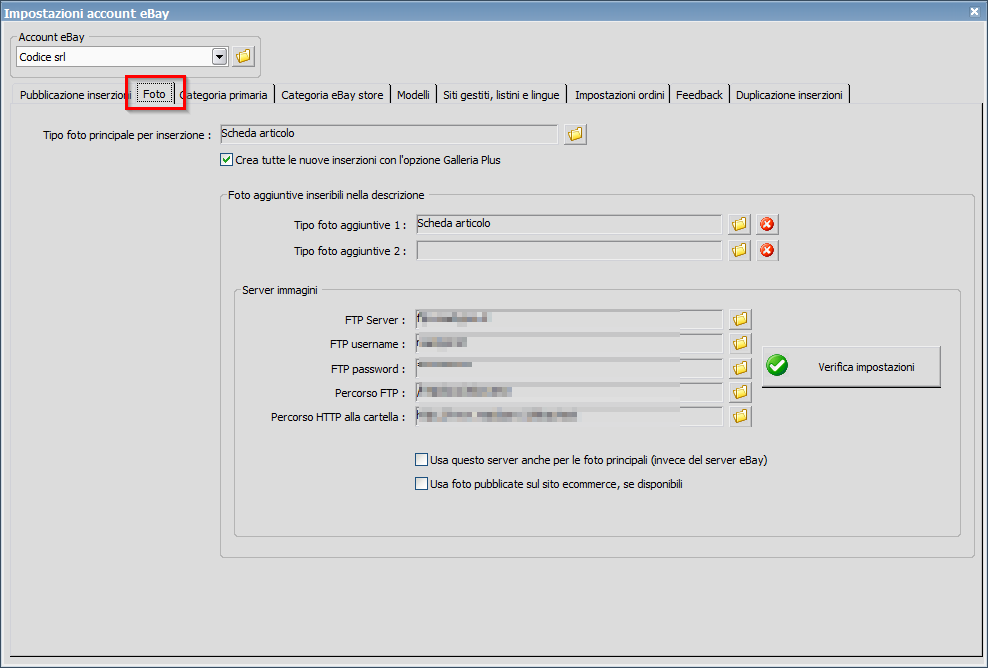Click the FTP Server input field
Viewport: 988px width, 668px height.
(x=569, y=319)
